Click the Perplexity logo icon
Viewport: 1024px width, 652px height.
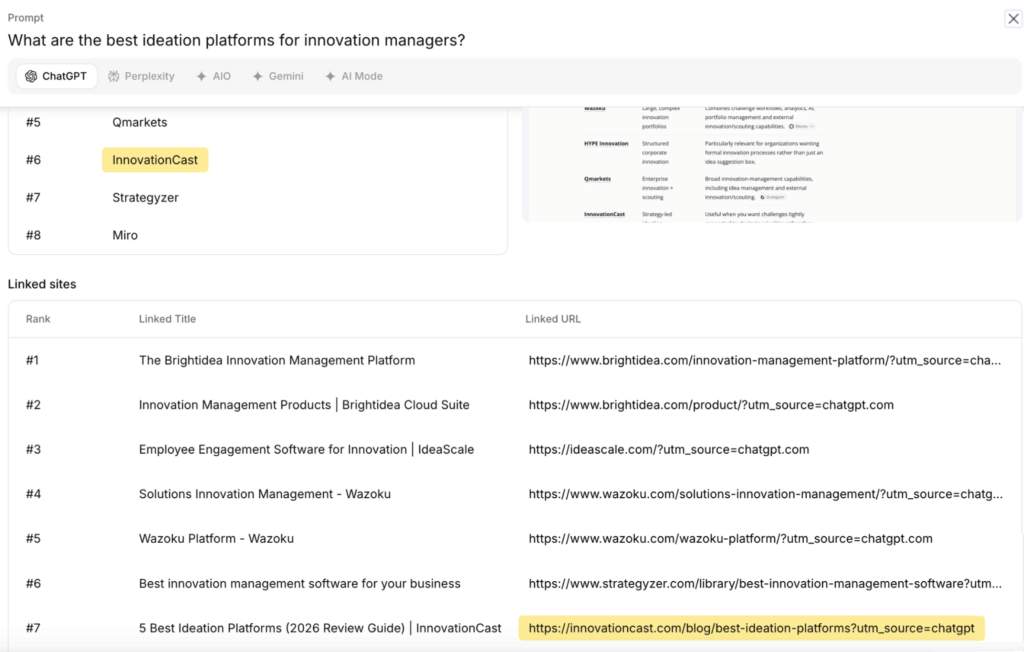(x=114, y=76)
